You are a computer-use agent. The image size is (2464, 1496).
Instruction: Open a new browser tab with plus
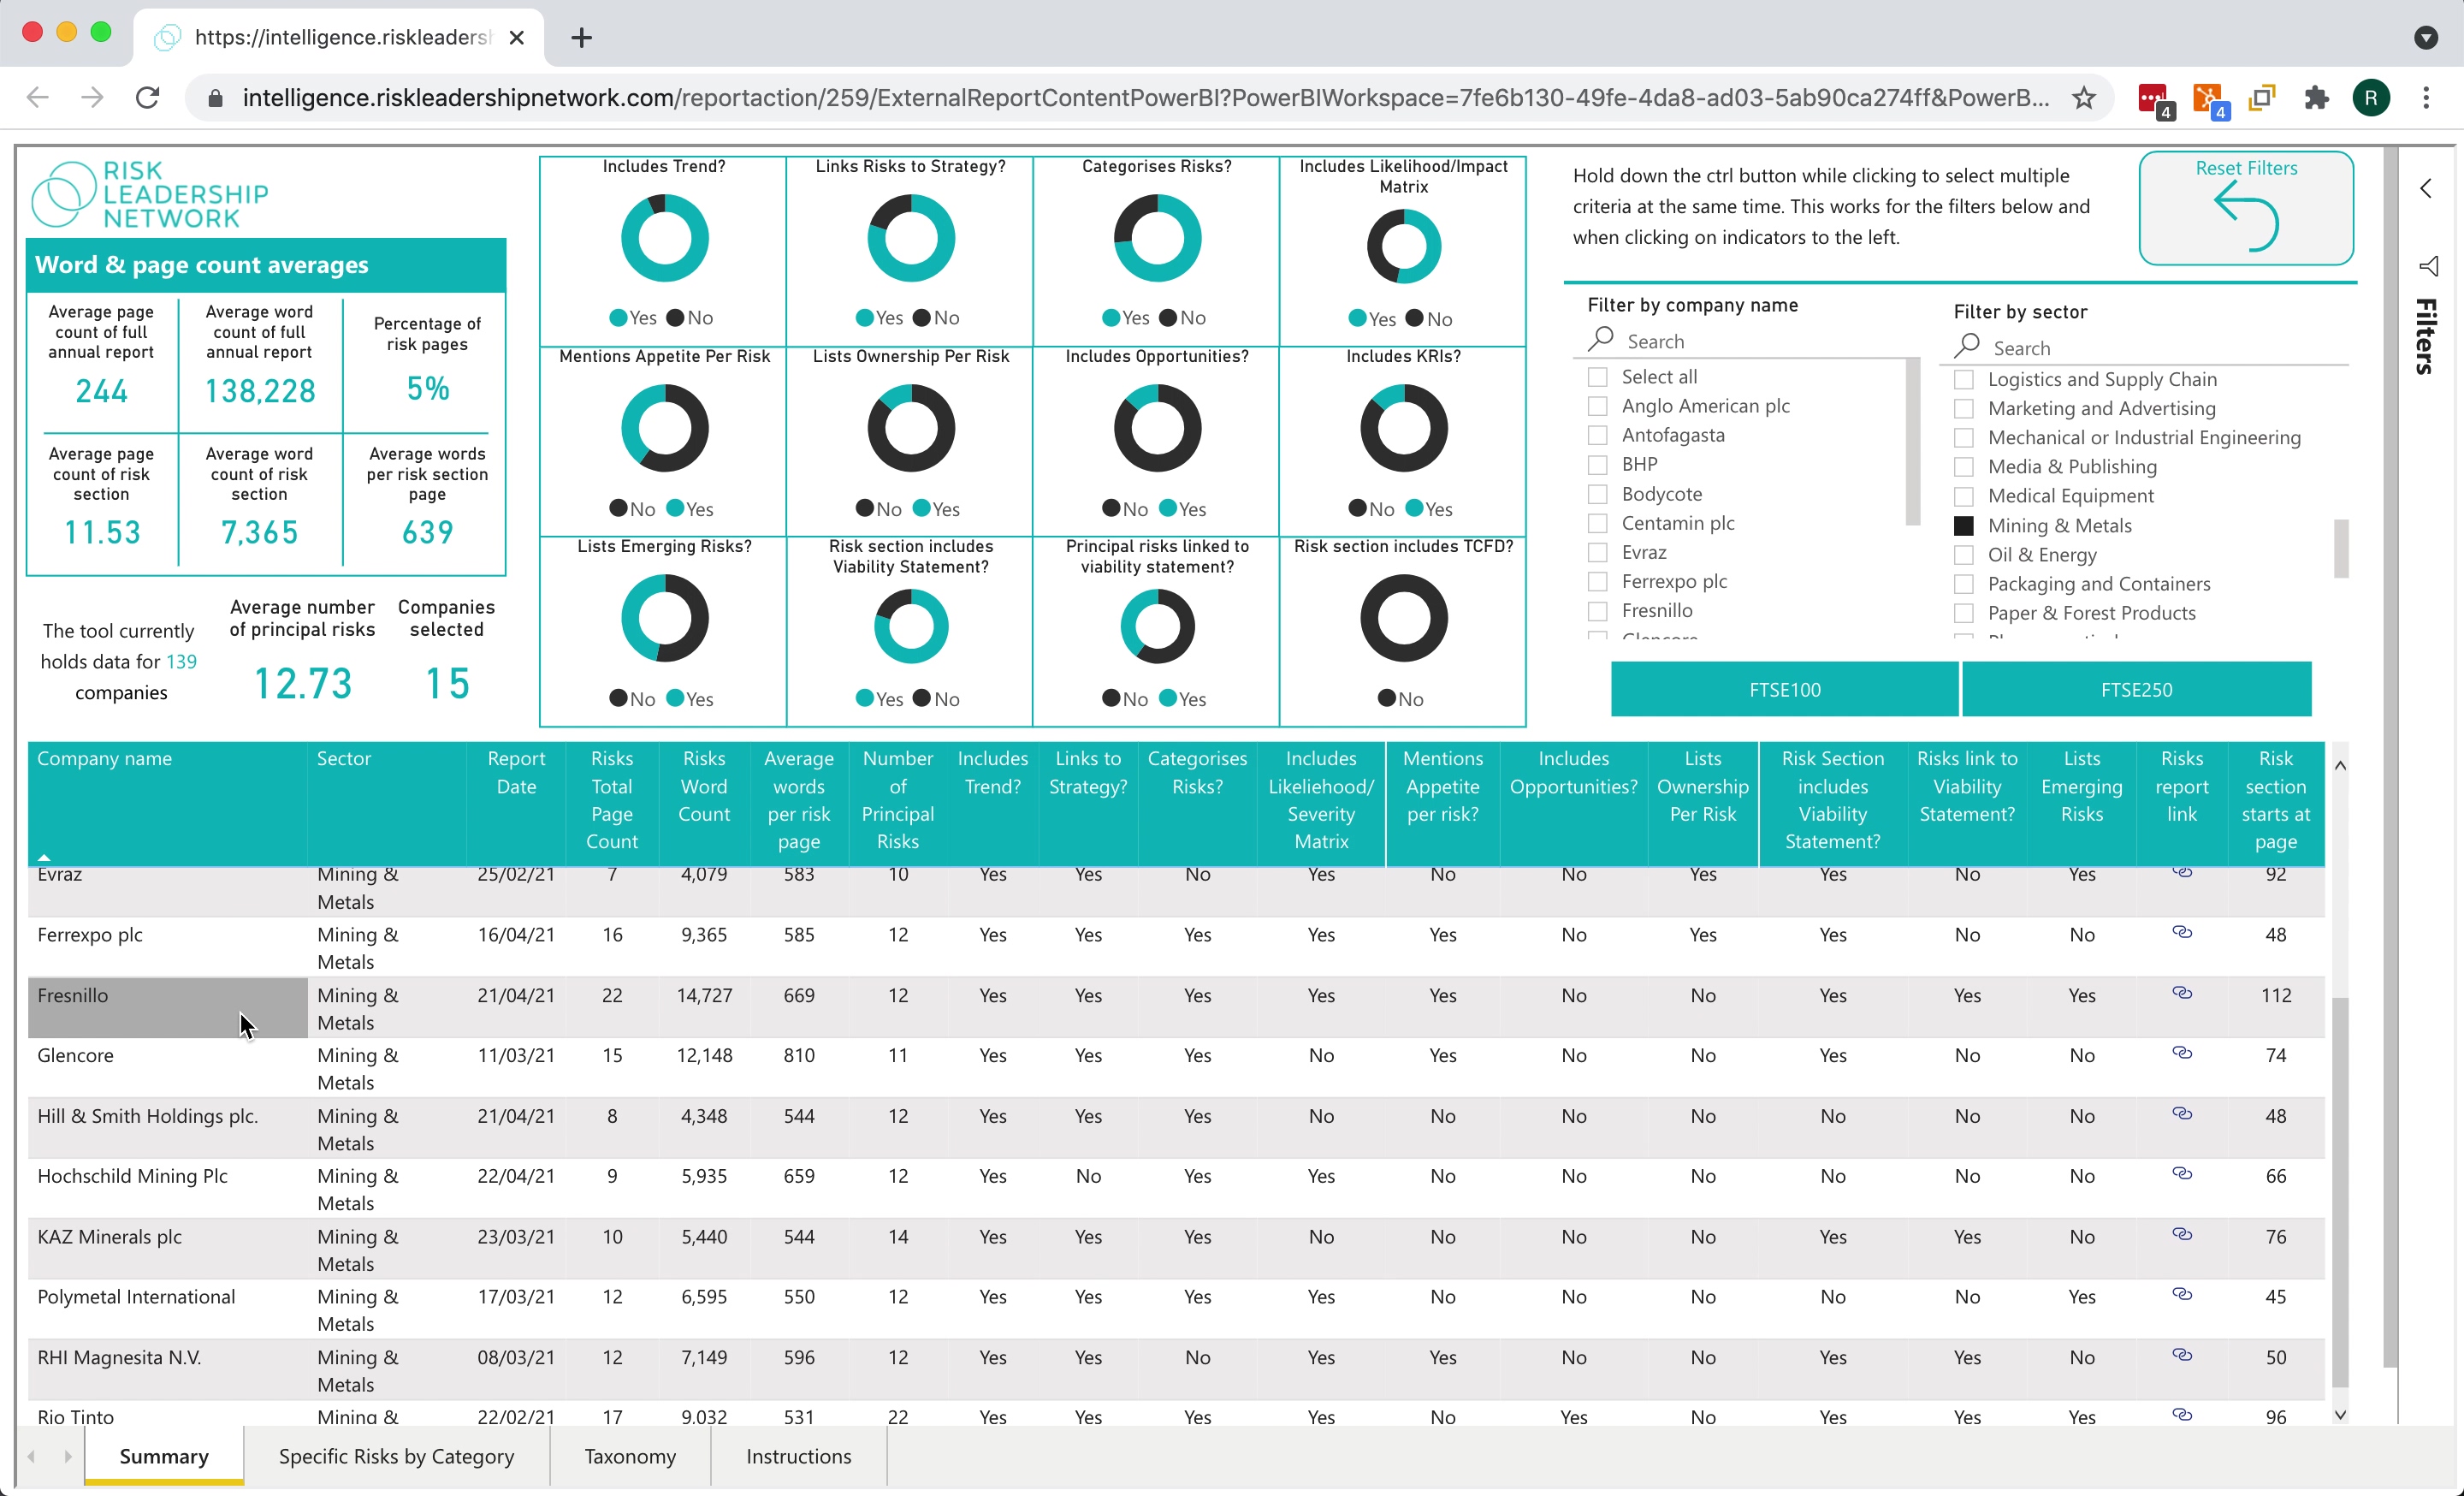coord(581,38)
